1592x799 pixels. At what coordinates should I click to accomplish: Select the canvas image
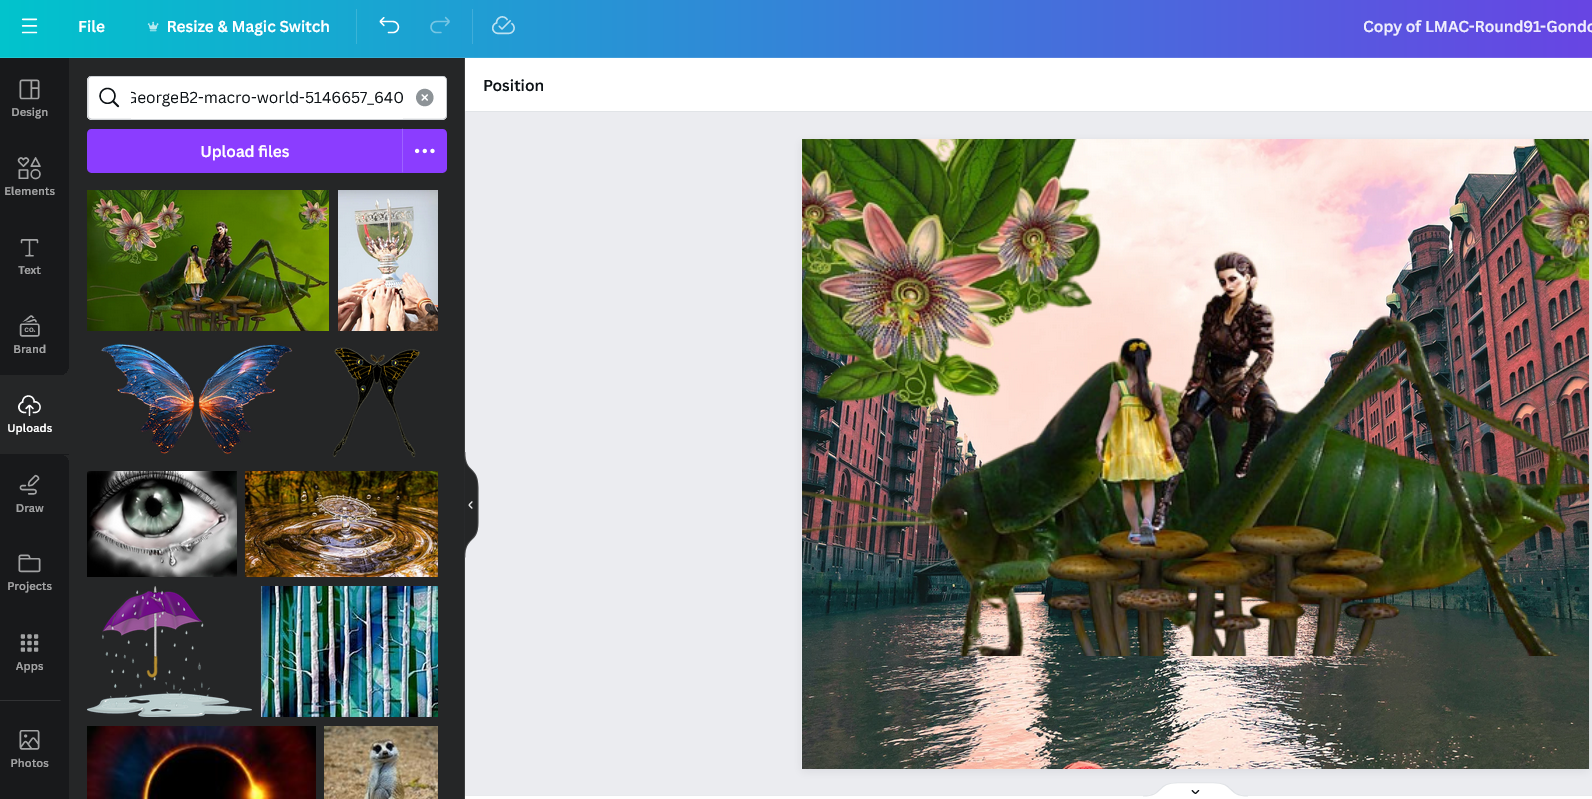[x=1195, y=454]
